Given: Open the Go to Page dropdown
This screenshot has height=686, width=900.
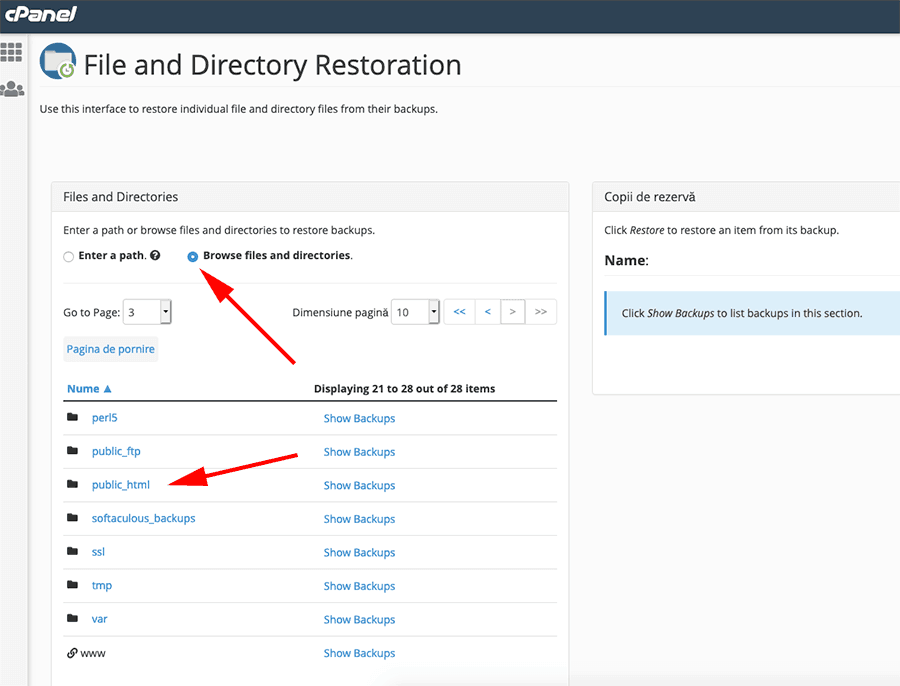Looking at the screenshot, I should click(x=147, y=311).
